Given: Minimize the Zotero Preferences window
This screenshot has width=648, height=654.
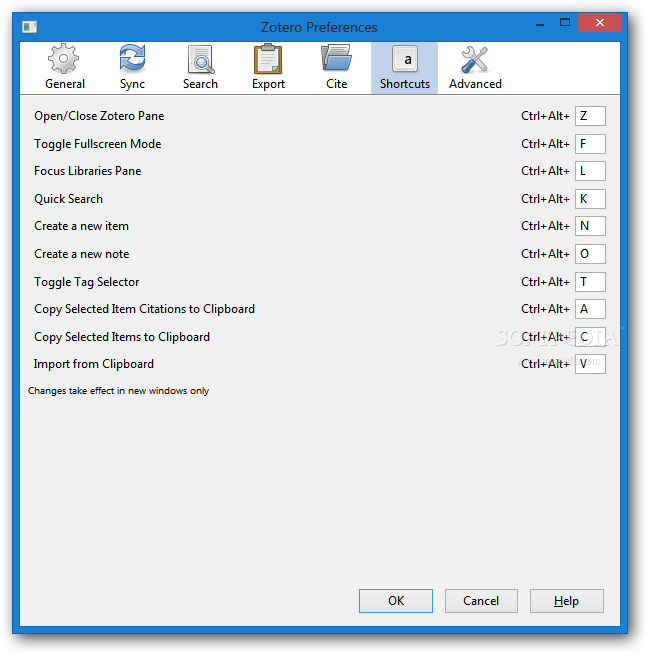Looking at the screenshot, I should (x=540, y=24).
